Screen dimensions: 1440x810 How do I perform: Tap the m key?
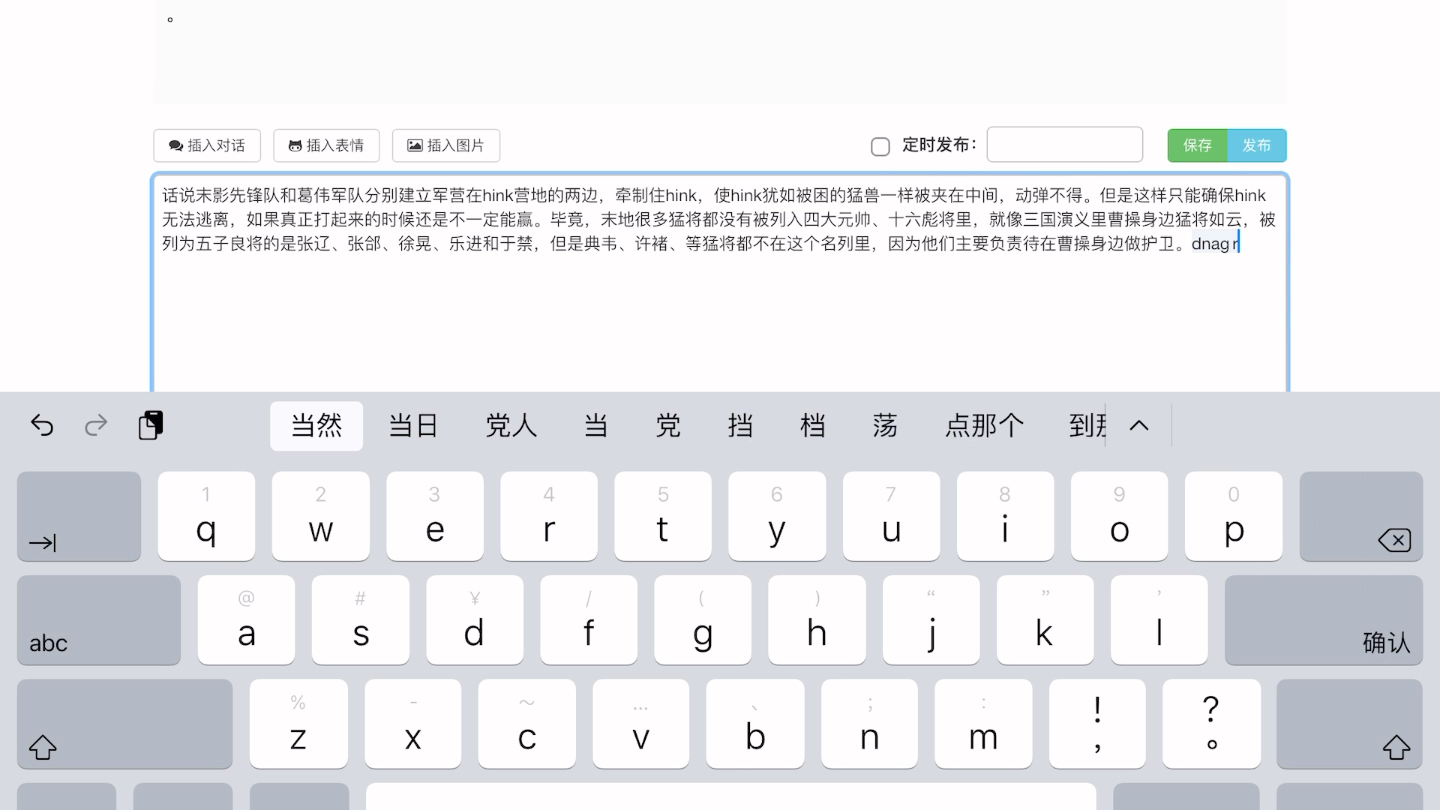pyautogui.click(x=983, y=724)
